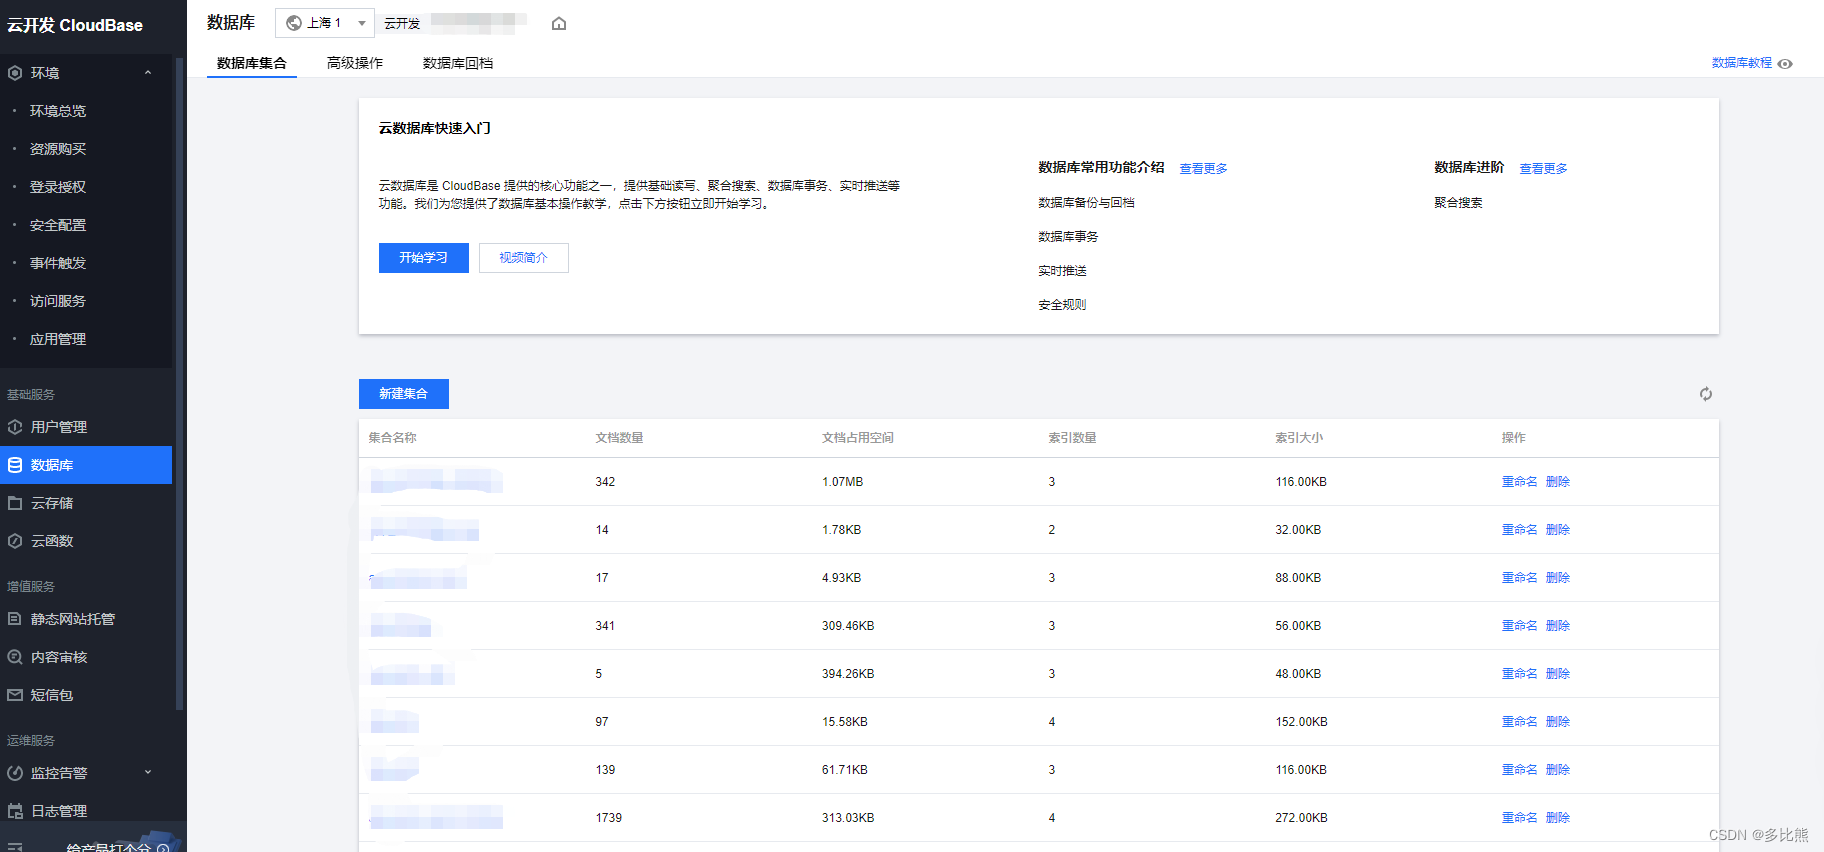This screenshot has width=1824, height=852.
Task: Click the 集合名称 column header
Action: 392,438
